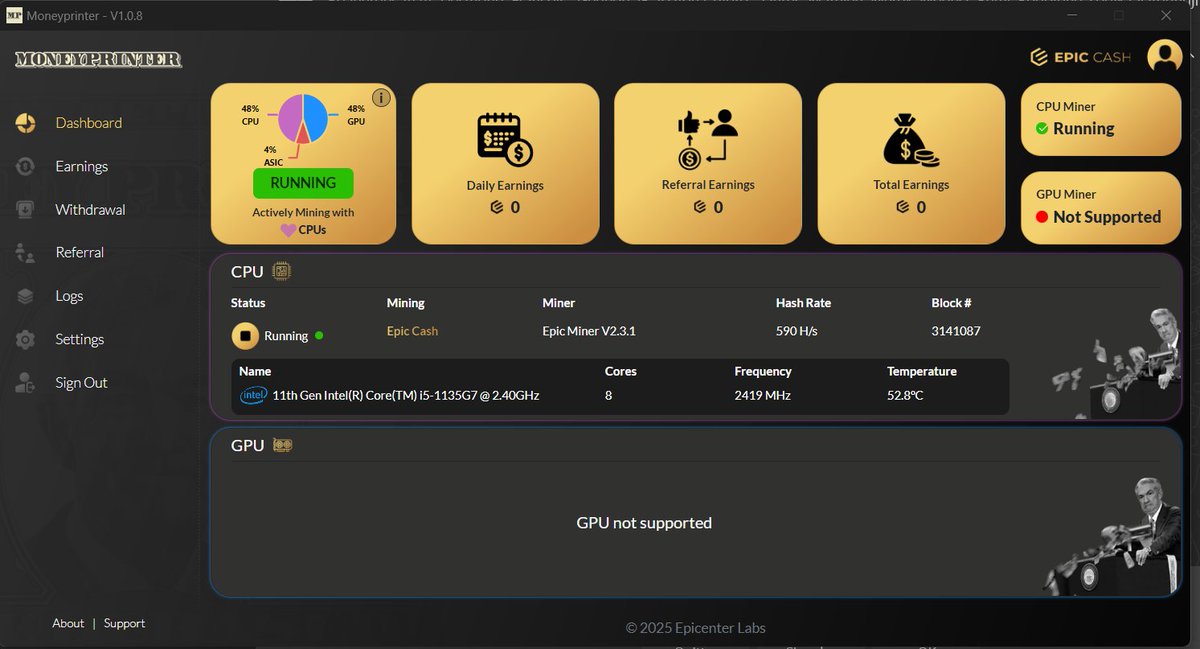Click the info icon on mining card
1200x649 pixels.
381,97
